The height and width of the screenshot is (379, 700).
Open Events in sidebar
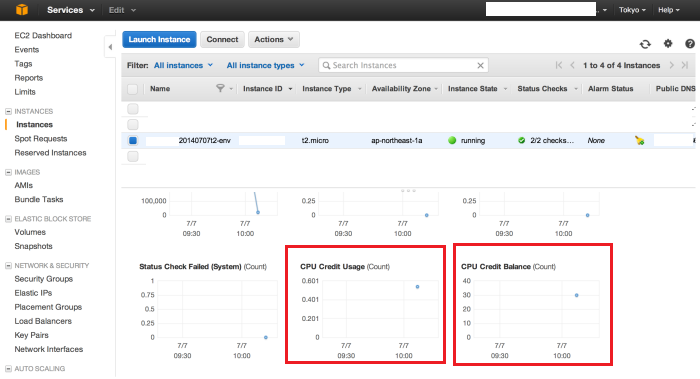pyautogui.click(x=27, y=50)
